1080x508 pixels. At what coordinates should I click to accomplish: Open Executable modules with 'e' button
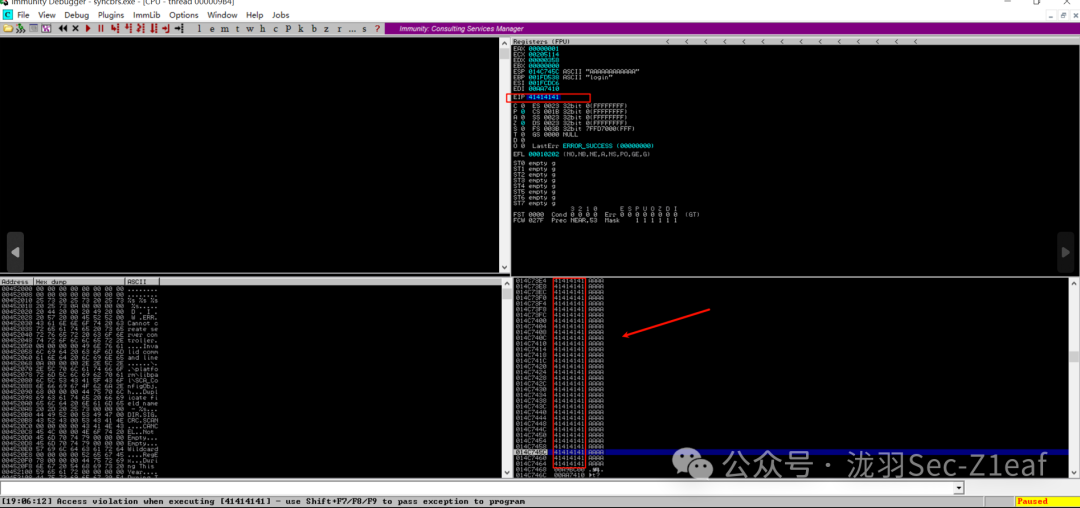click(x=212, y=28)
